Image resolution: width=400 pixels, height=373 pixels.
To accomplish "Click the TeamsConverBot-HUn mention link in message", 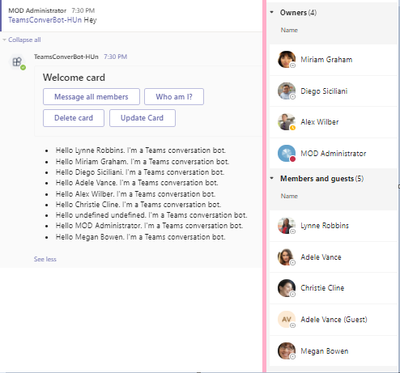I will point(45,20).
